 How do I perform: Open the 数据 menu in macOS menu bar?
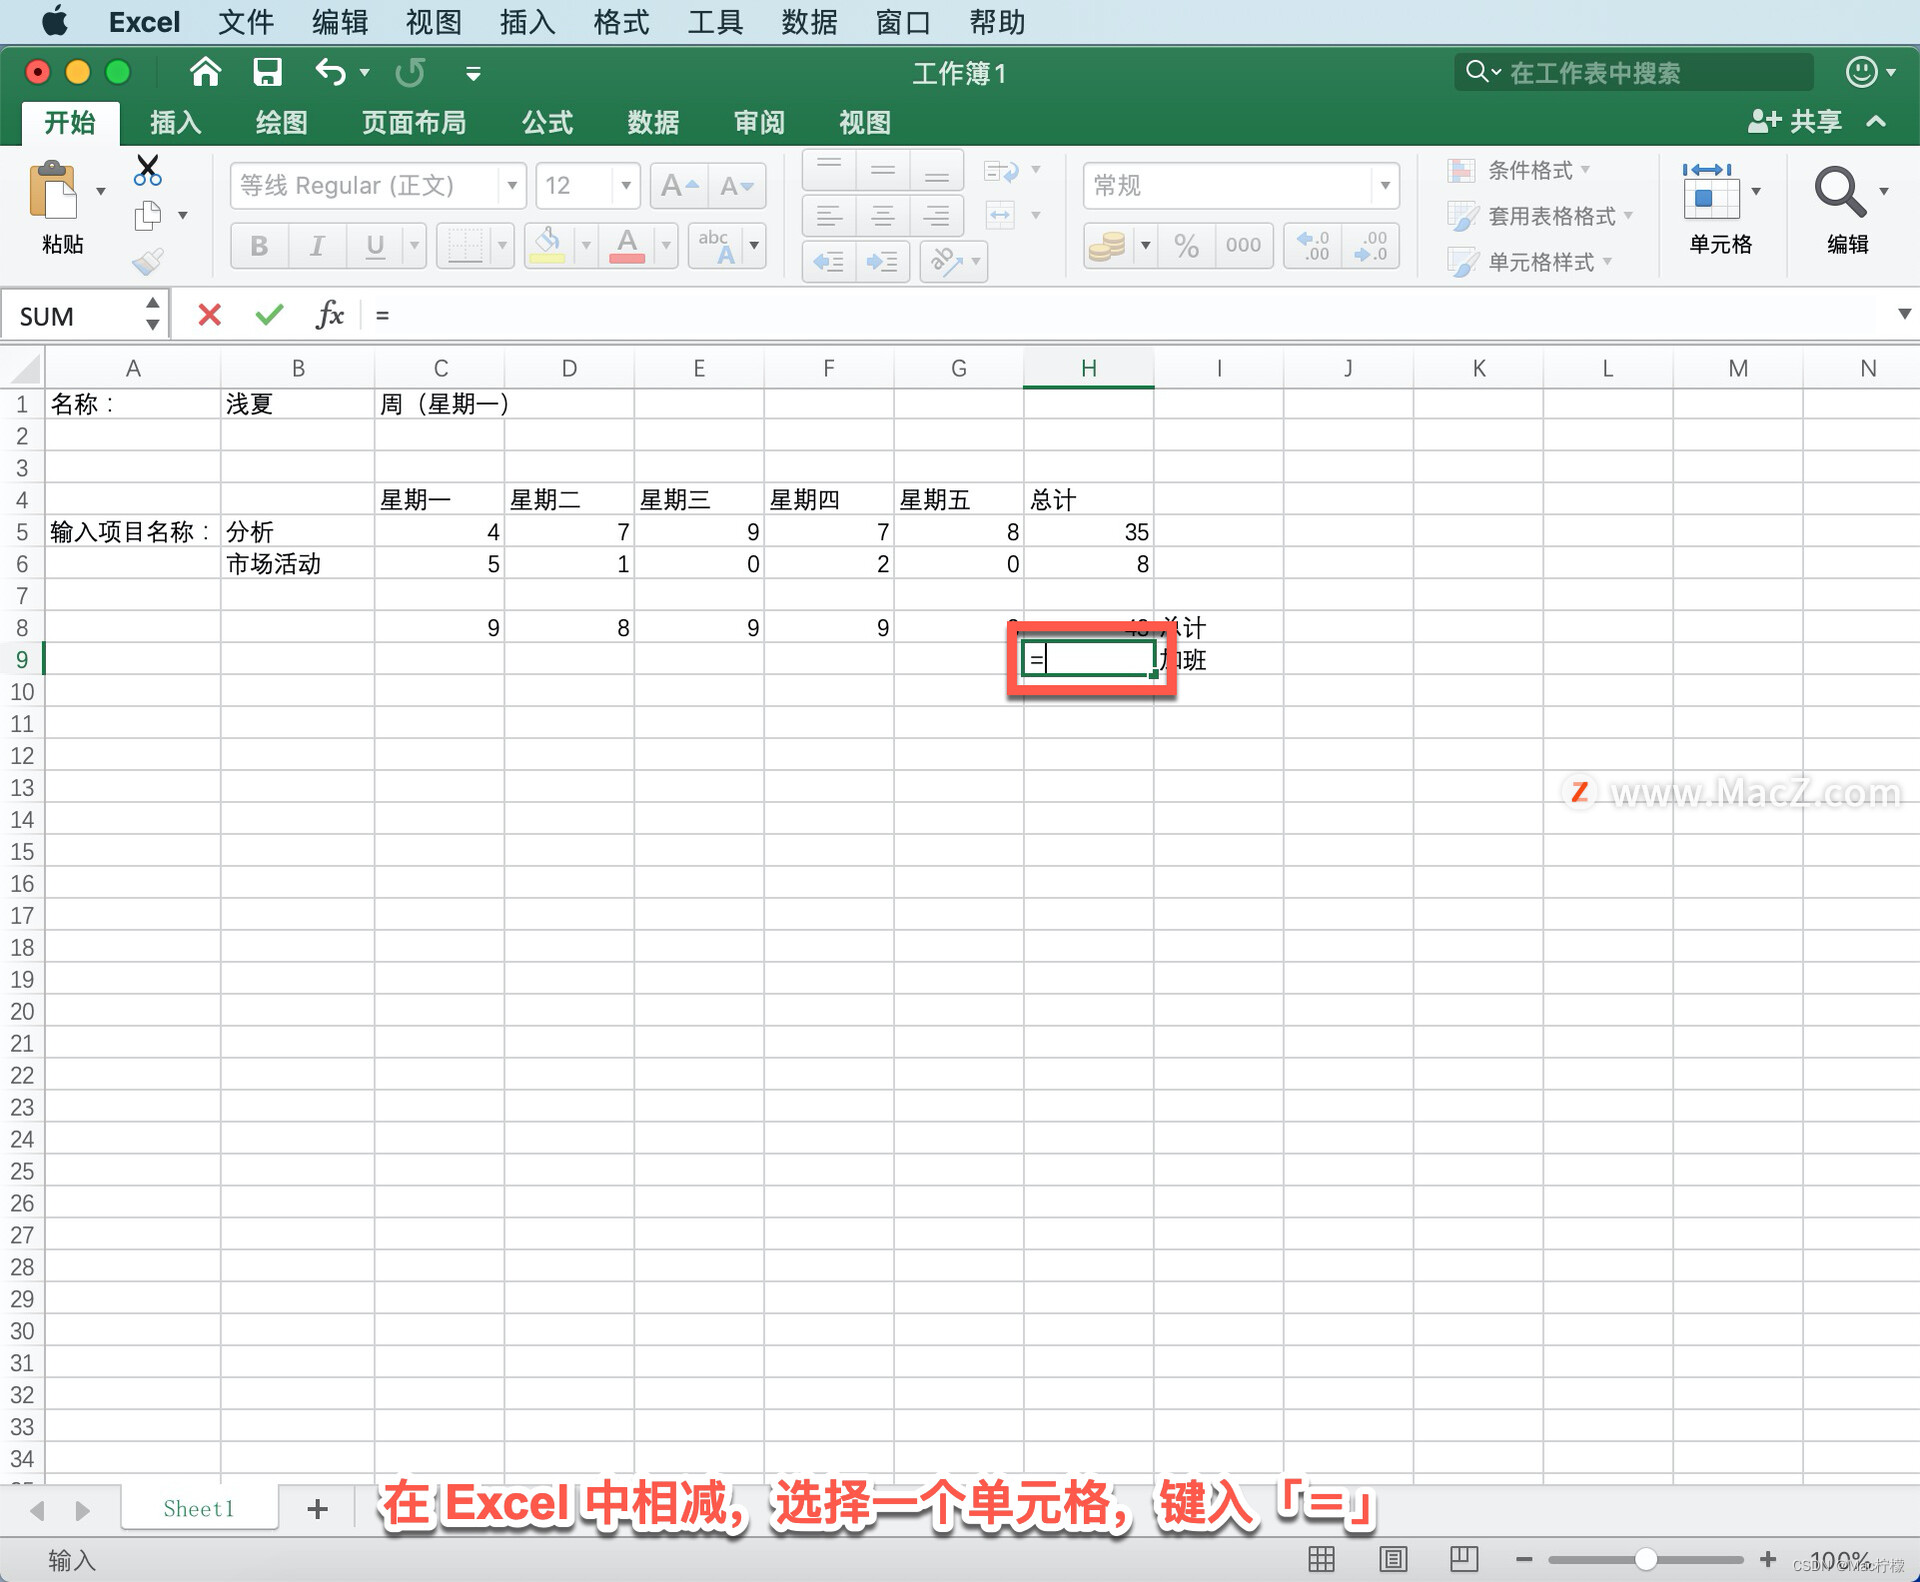click(x=808, y=22)
